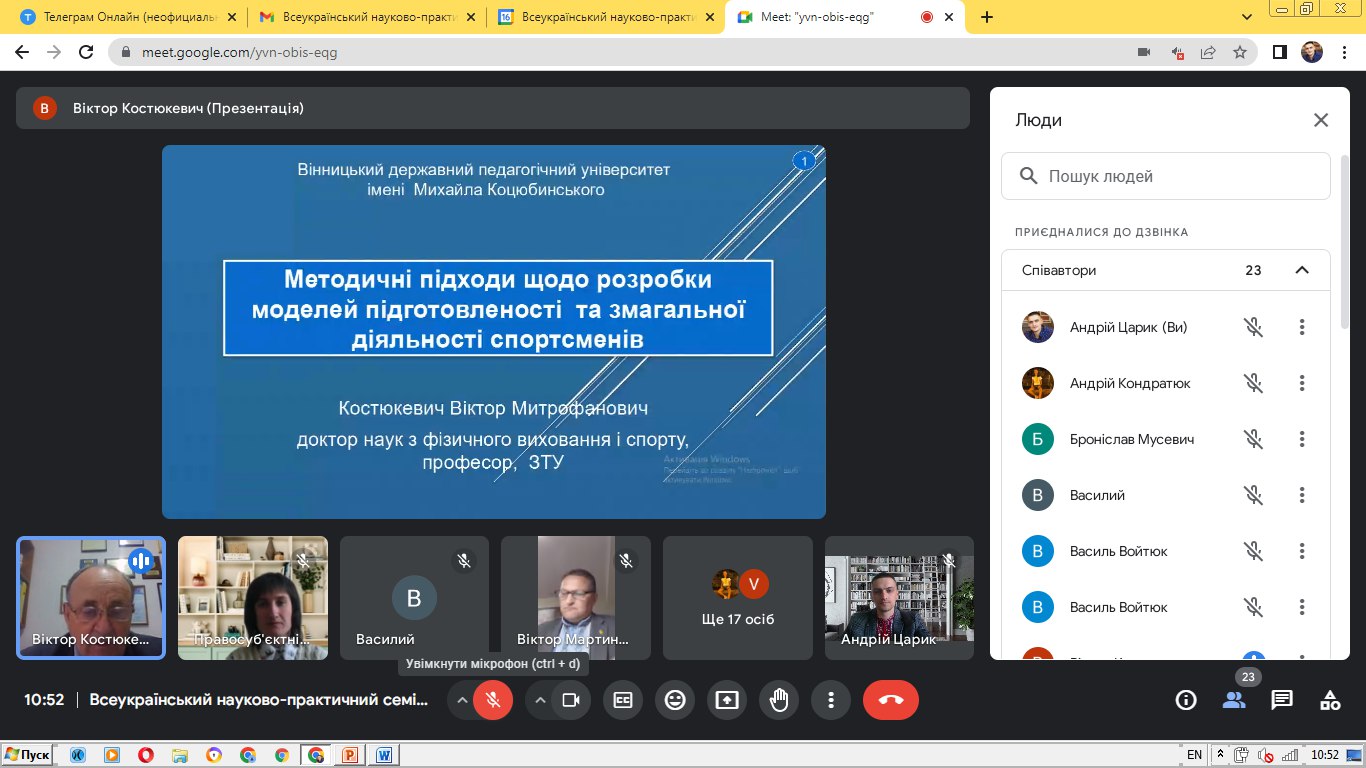
Task: Click the Пуск start button in taskbar
Action: (28, 755)
